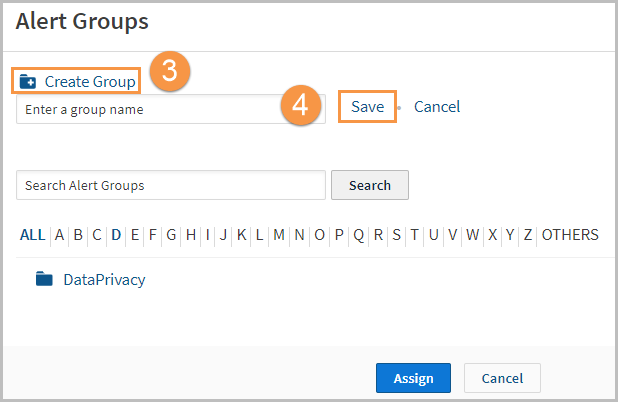Screen dimensions: 618x402
Task: Filter alert groups by letter D
Action: 116,235
